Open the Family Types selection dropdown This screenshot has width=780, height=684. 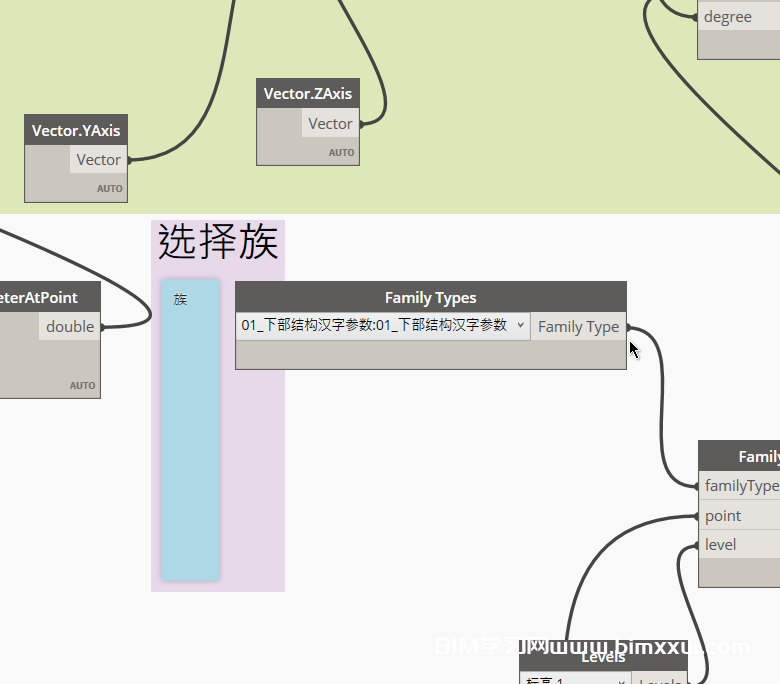[x=520, y=326]
